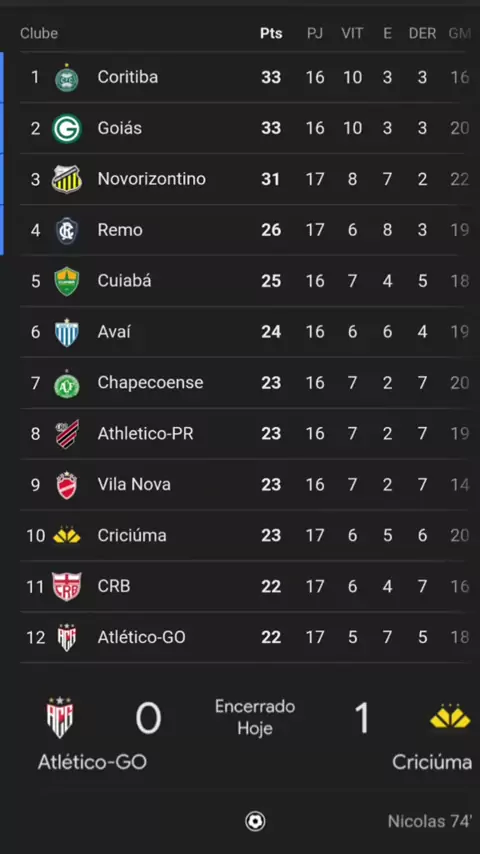
Task: Click the Athletico-PR crest
Action: 66,434
